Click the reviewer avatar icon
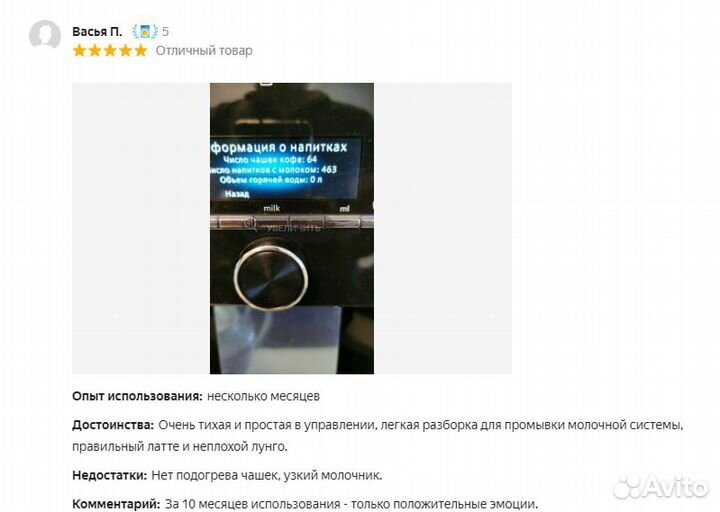The width and height of the screenshot is (720, 512). (45, 34)
